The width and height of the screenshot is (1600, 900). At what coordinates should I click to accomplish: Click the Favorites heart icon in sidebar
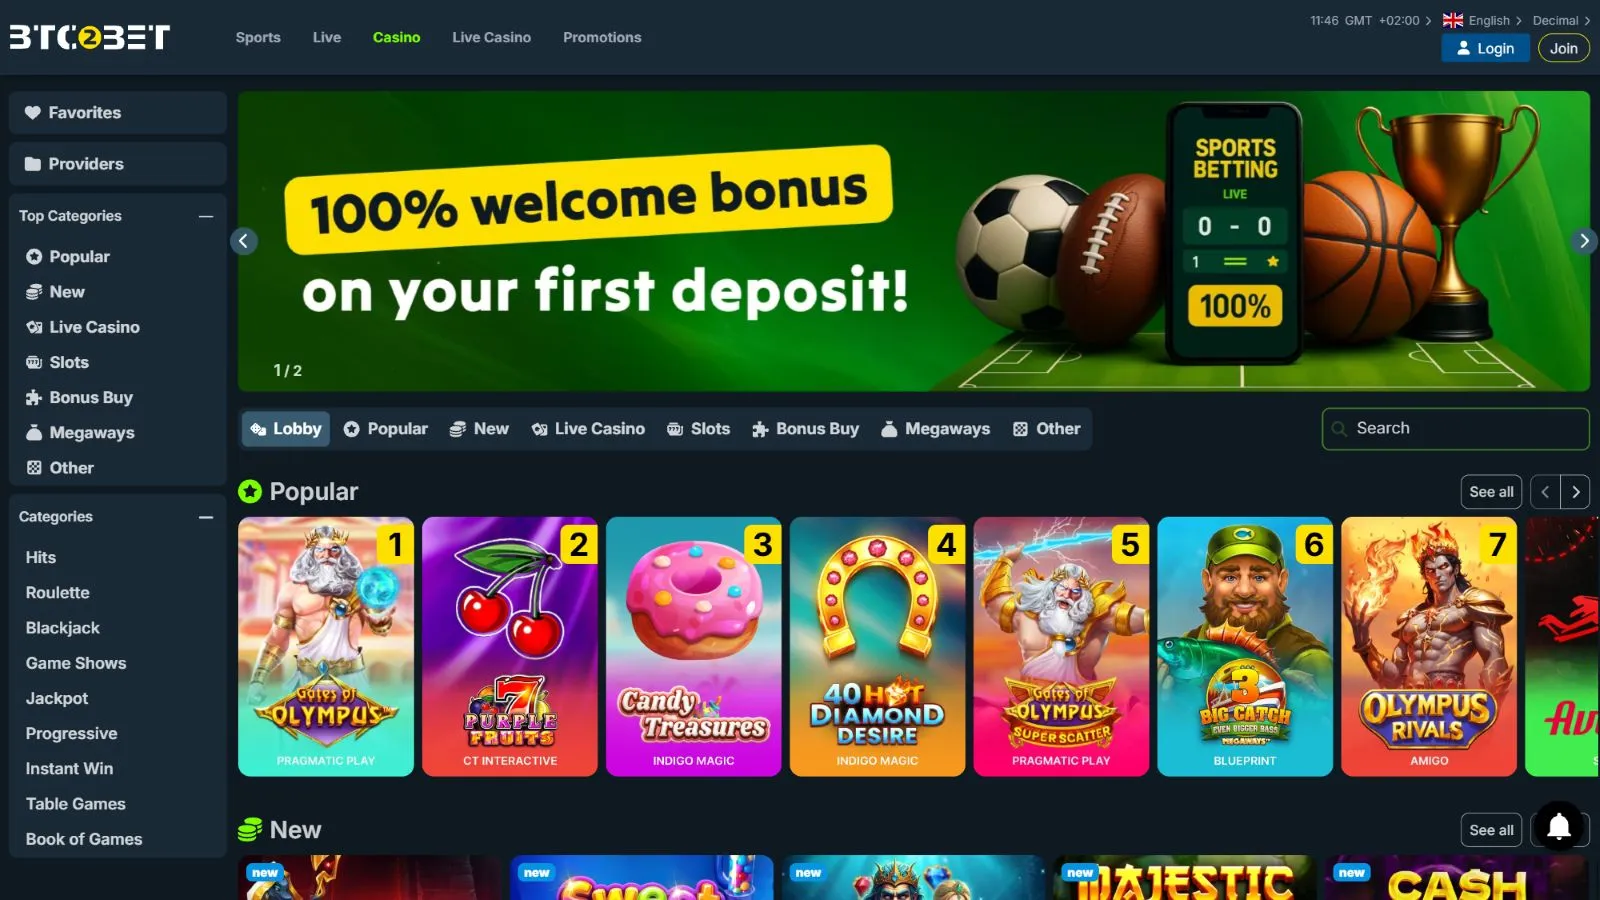pos(33,113)
